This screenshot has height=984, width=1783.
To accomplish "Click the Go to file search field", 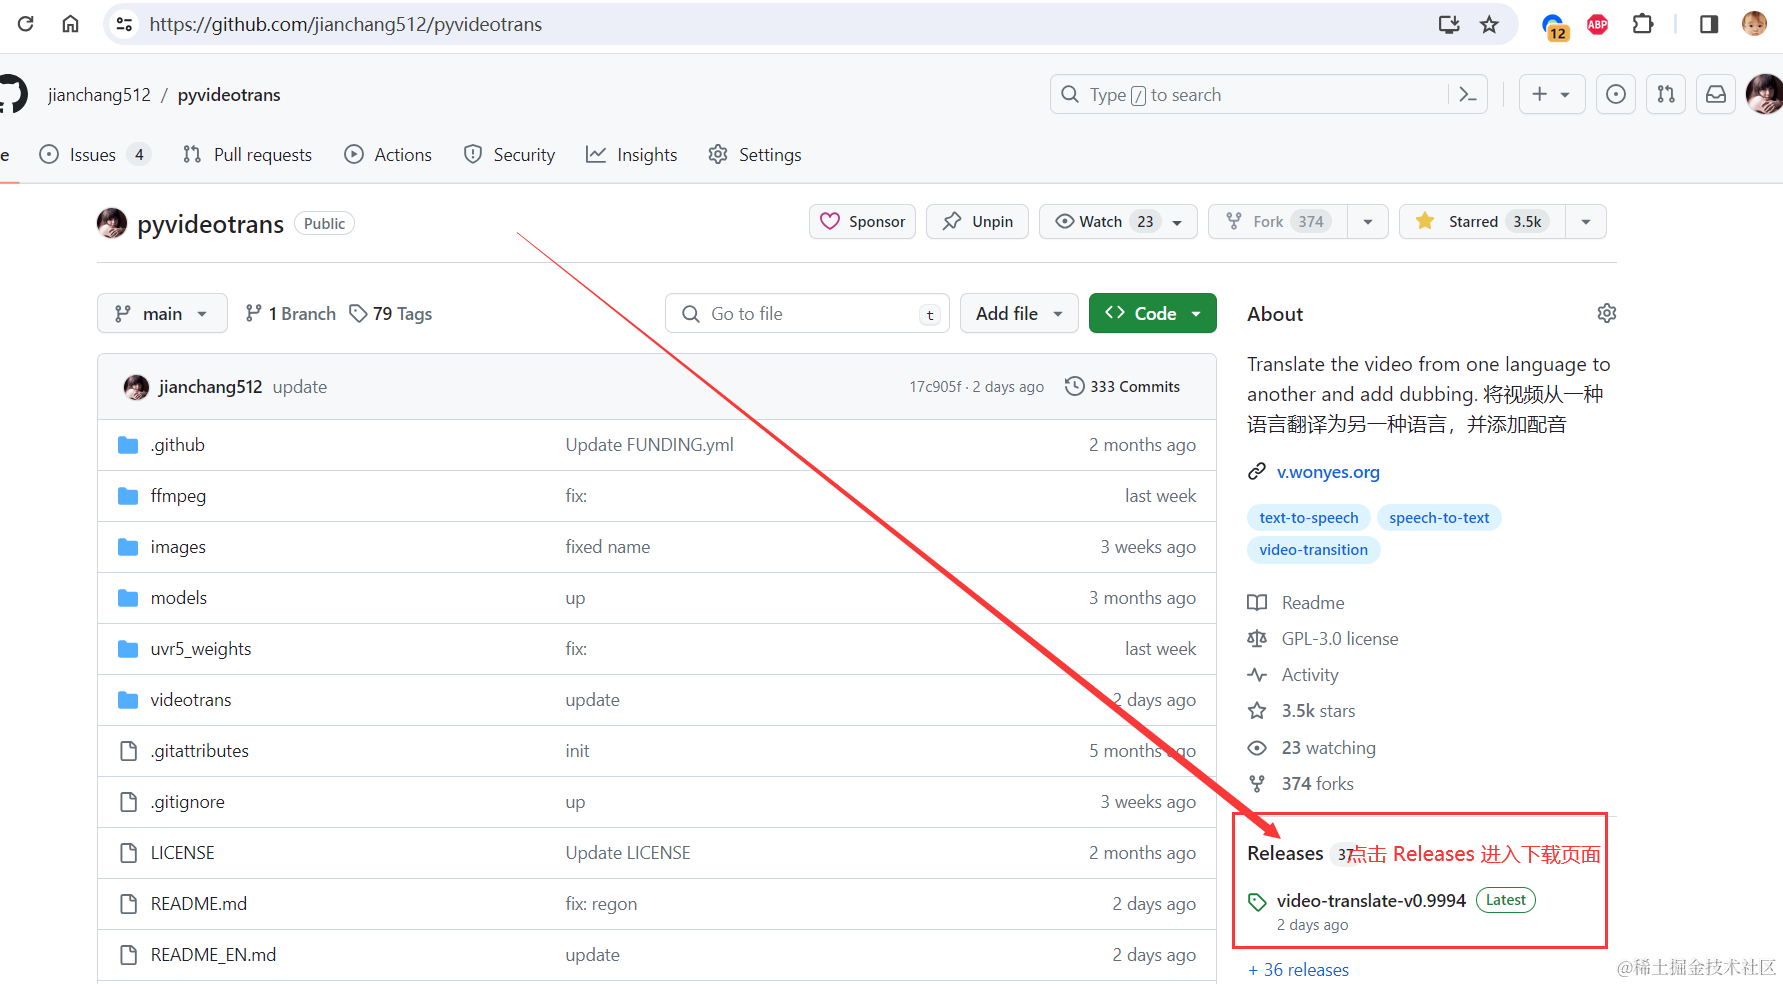I will click(807, 314).
